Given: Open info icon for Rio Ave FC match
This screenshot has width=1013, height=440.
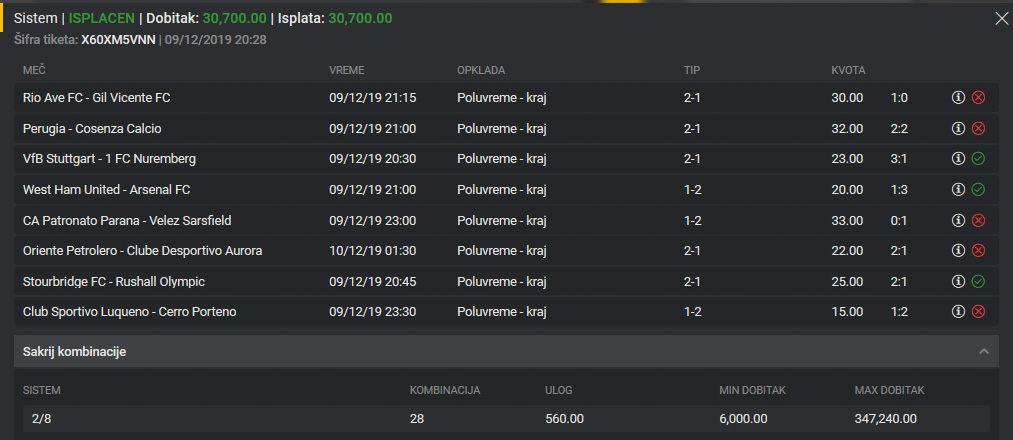Looking at the screenshot, I should (x=958, y=98).
